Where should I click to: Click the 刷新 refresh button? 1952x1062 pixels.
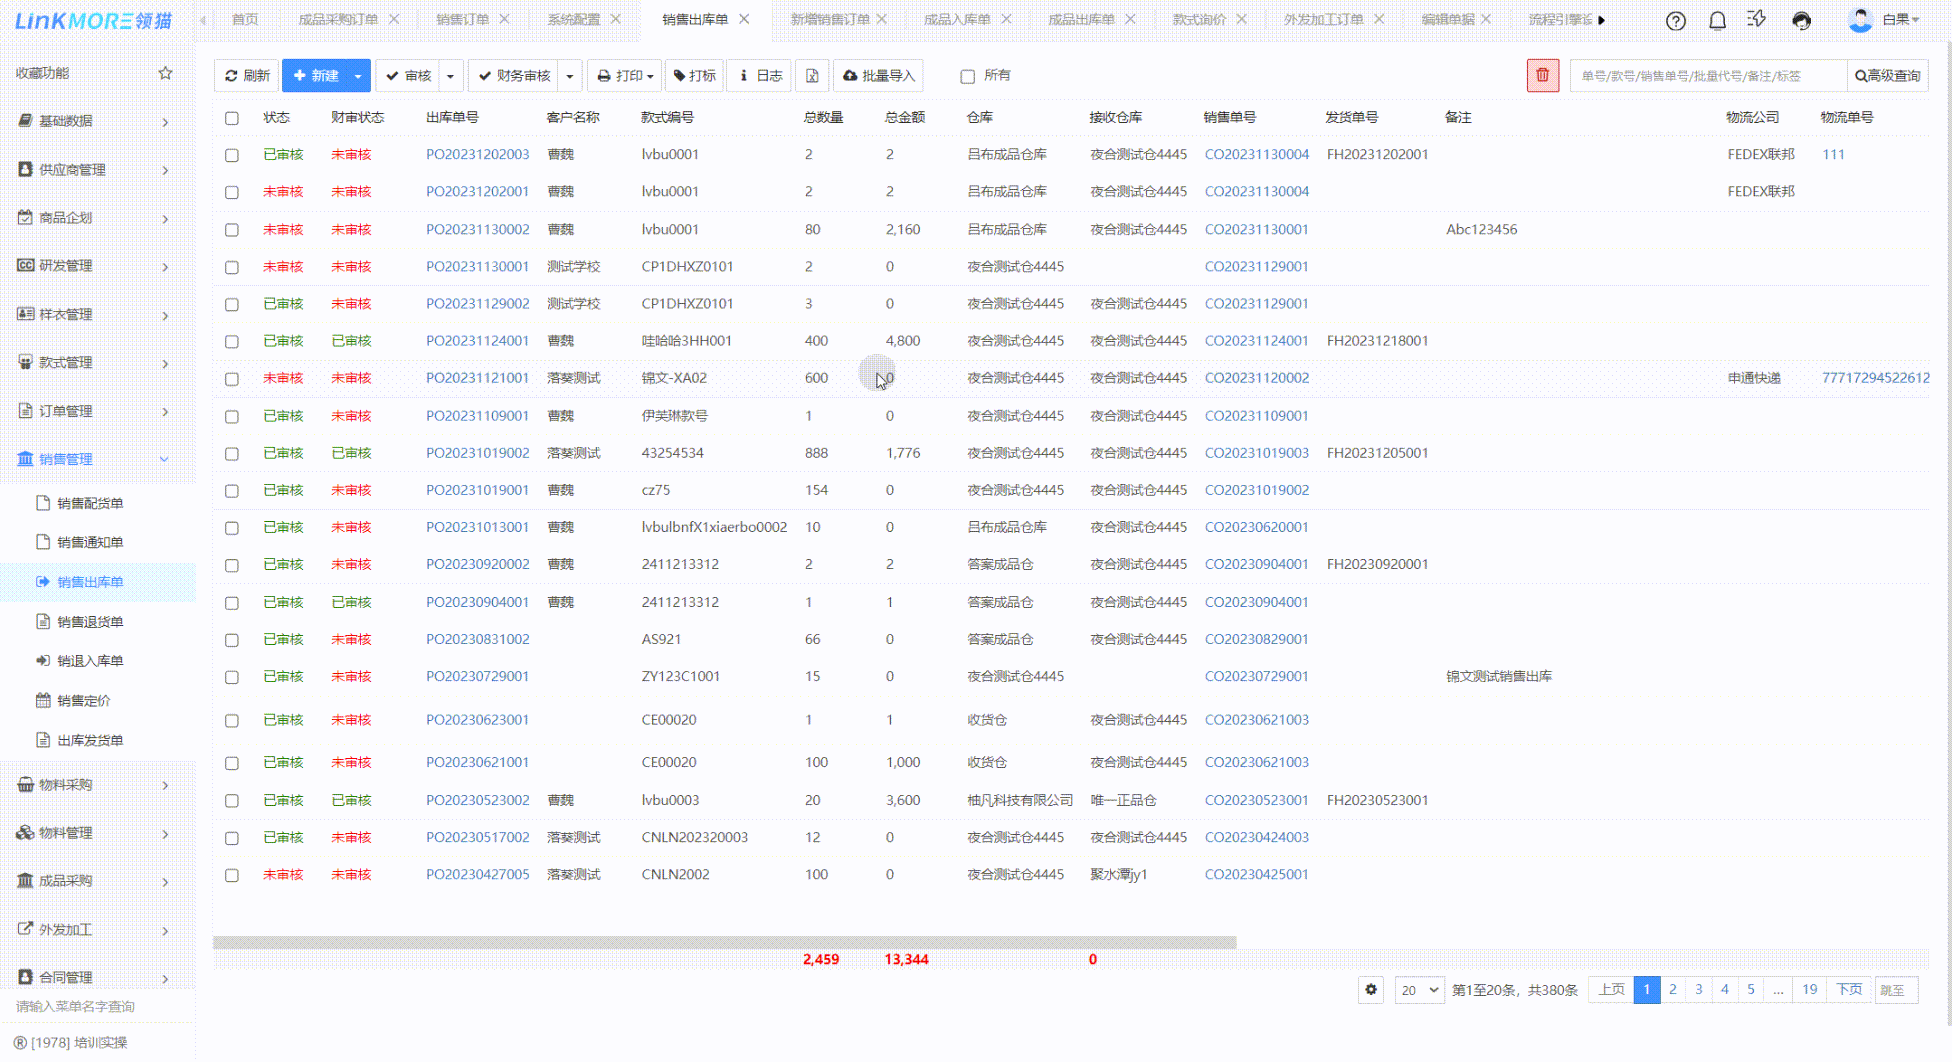(247, 76)
